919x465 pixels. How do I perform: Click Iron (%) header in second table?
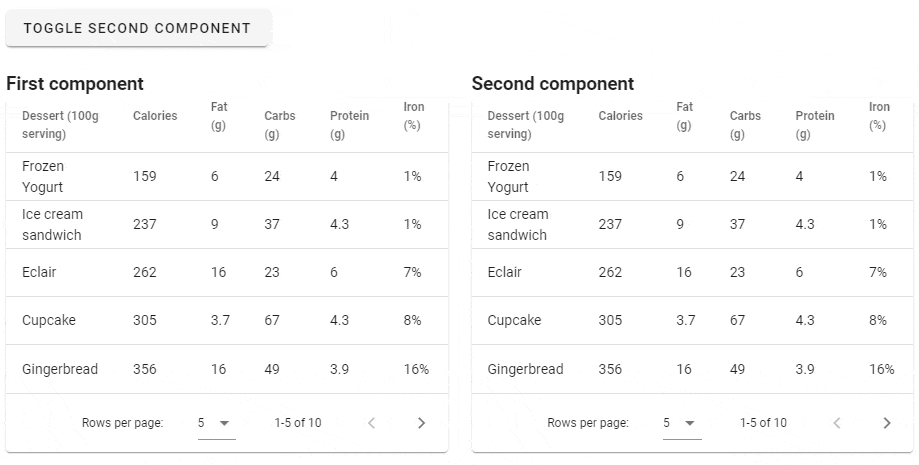pyautogui.click(x=879, y=116)
